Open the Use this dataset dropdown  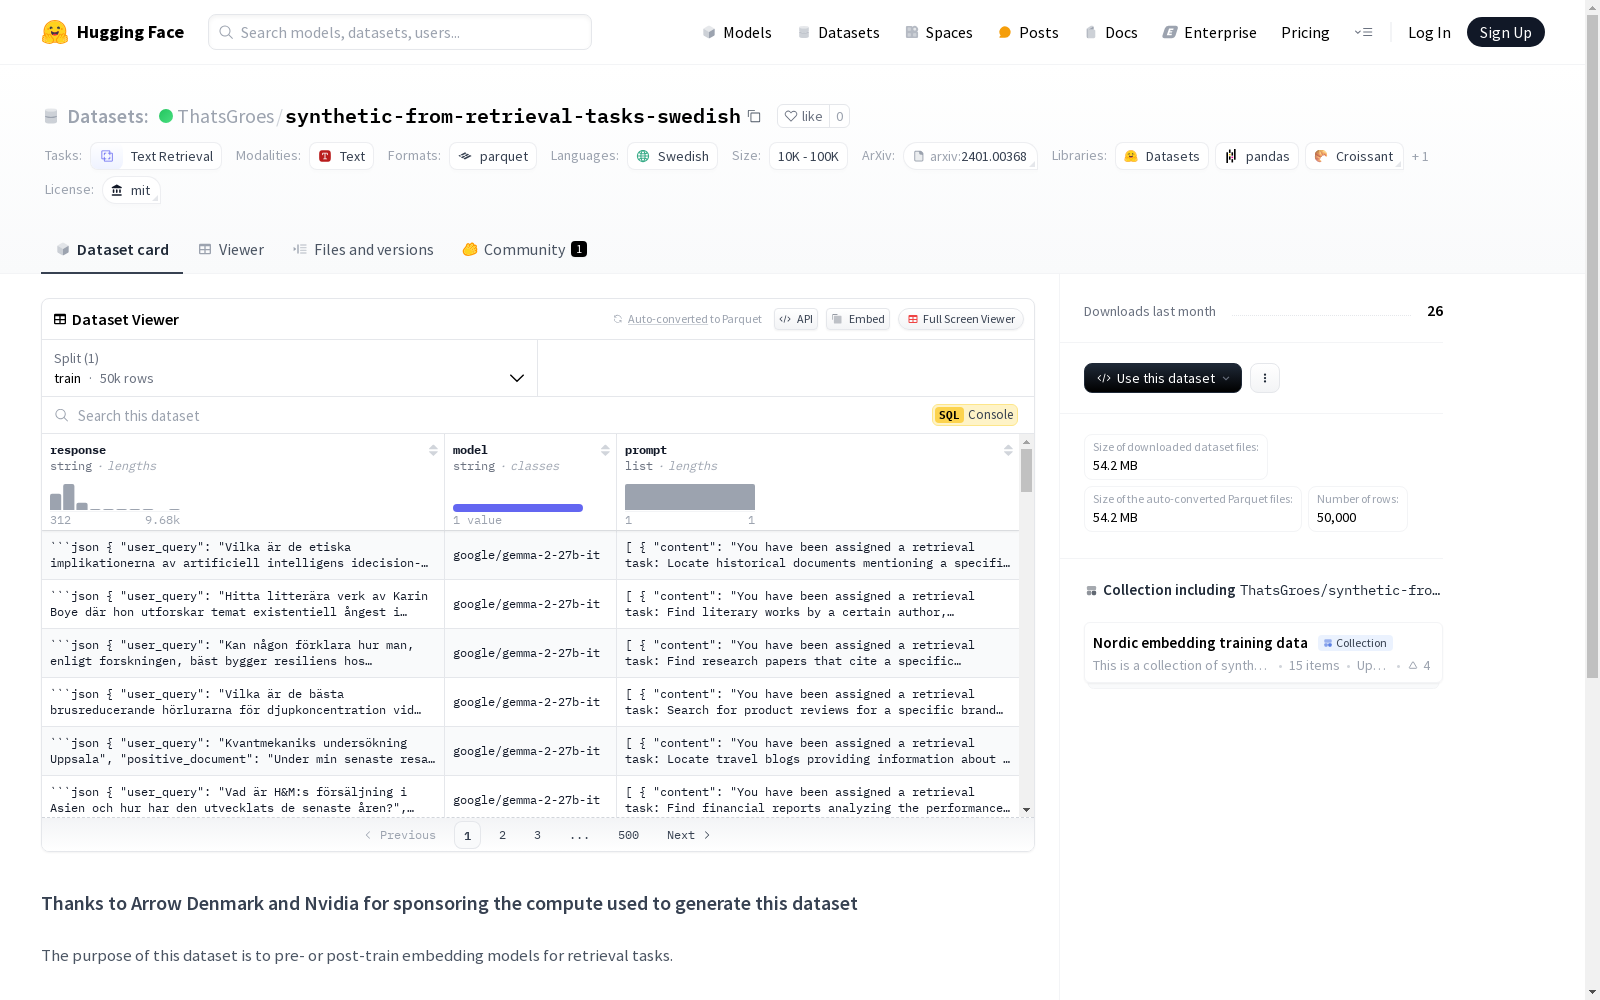tap(1163, 378)
